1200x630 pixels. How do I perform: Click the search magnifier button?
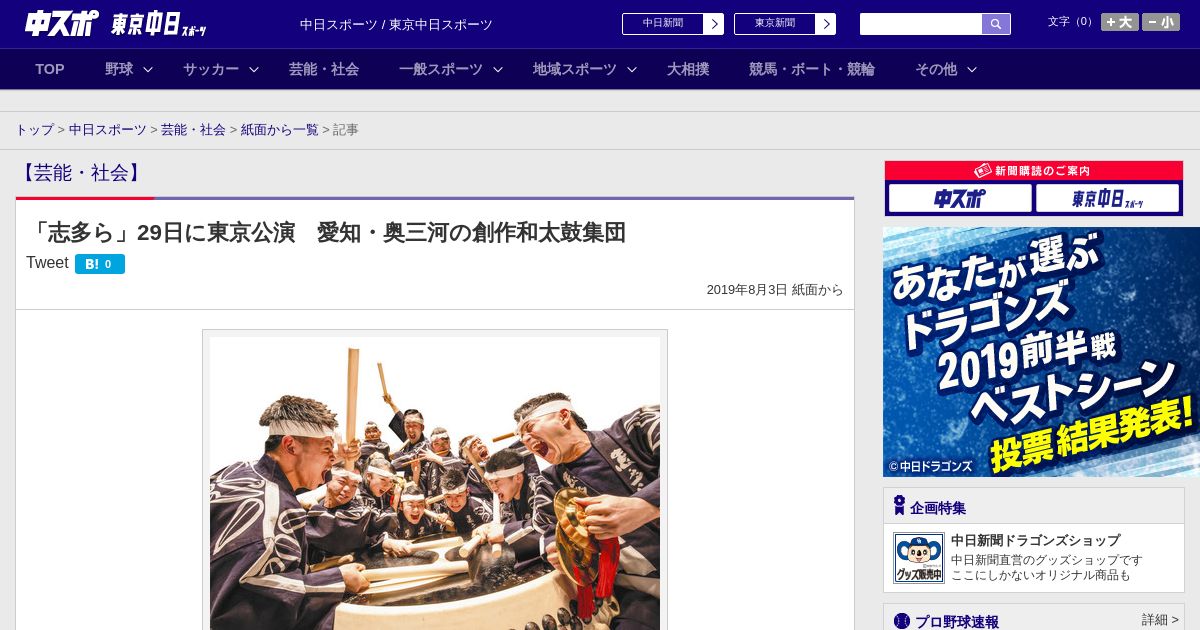click(996, 24)
